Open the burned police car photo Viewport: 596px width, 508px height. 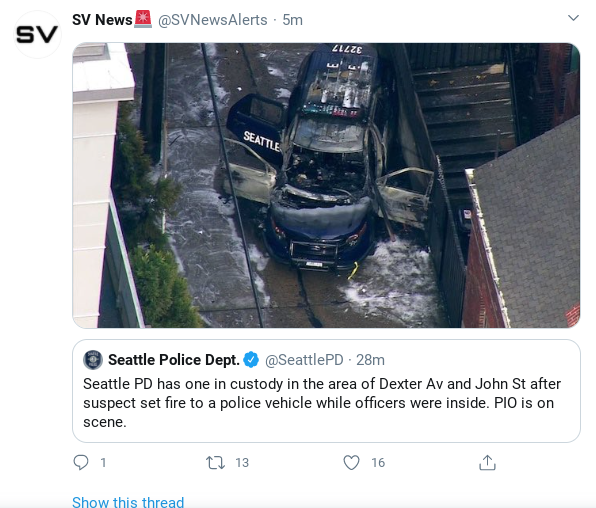[326, 185]
